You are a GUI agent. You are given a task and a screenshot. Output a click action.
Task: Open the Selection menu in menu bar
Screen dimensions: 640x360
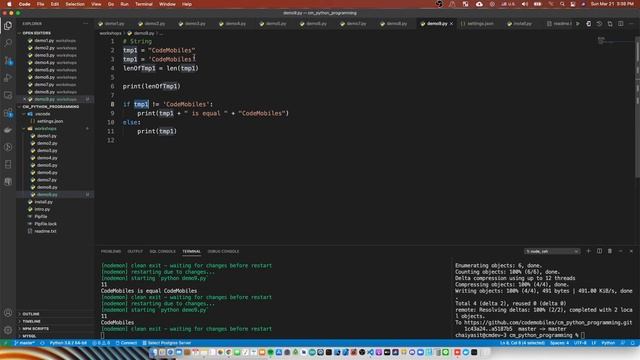coord(75,4)
